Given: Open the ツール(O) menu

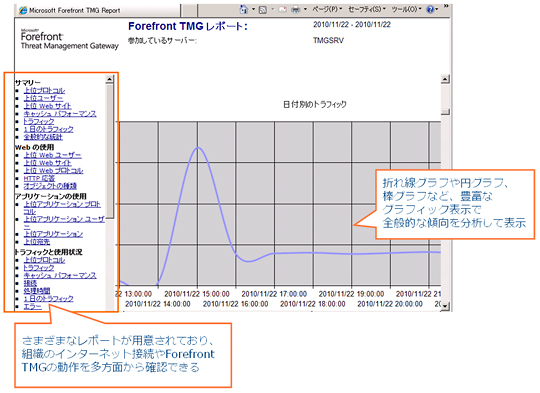Looking at the screenshot, I should (406, 9).
